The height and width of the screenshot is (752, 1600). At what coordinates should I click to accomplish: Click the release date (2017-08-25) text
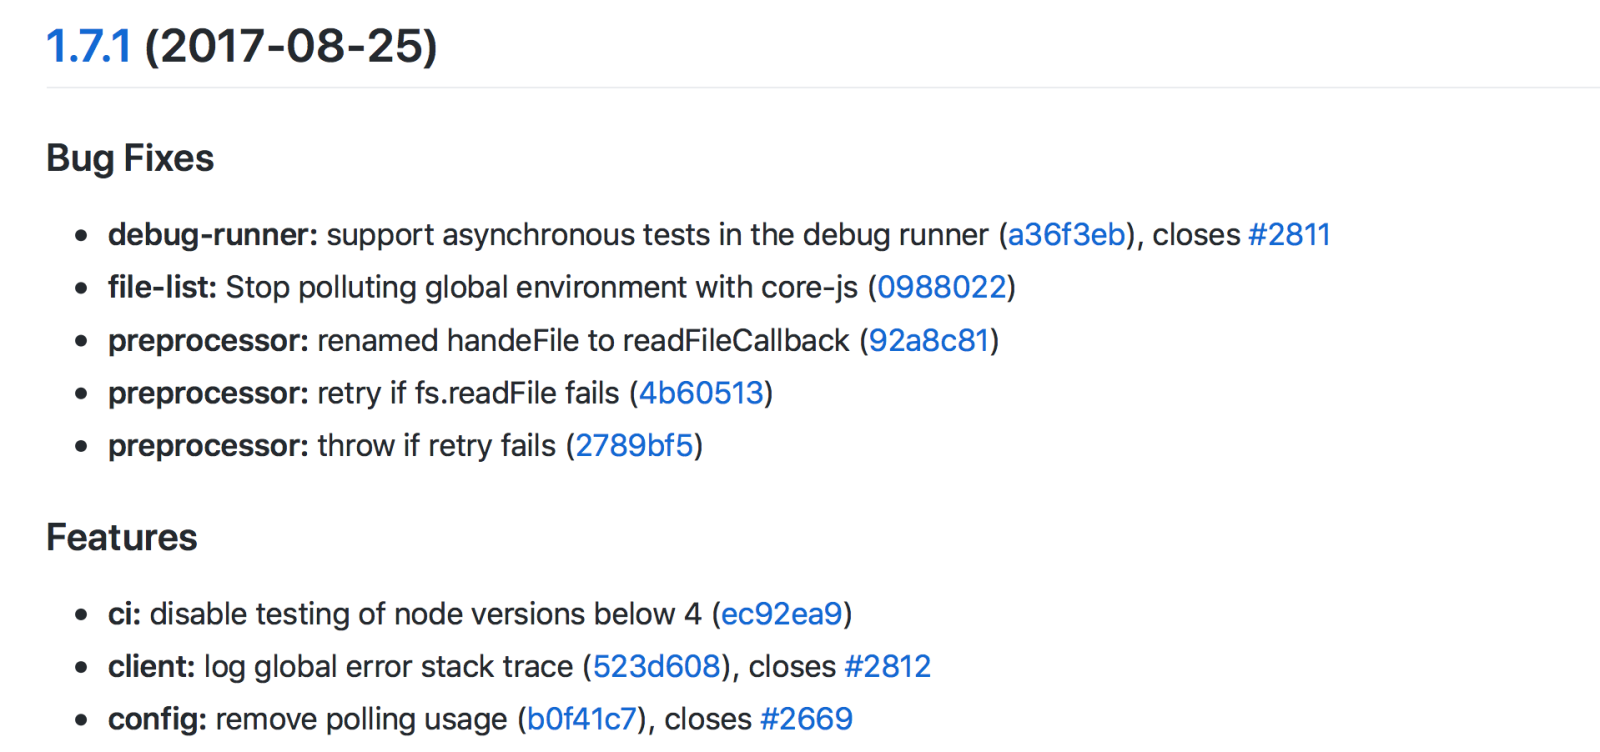(x=291, y=46)
